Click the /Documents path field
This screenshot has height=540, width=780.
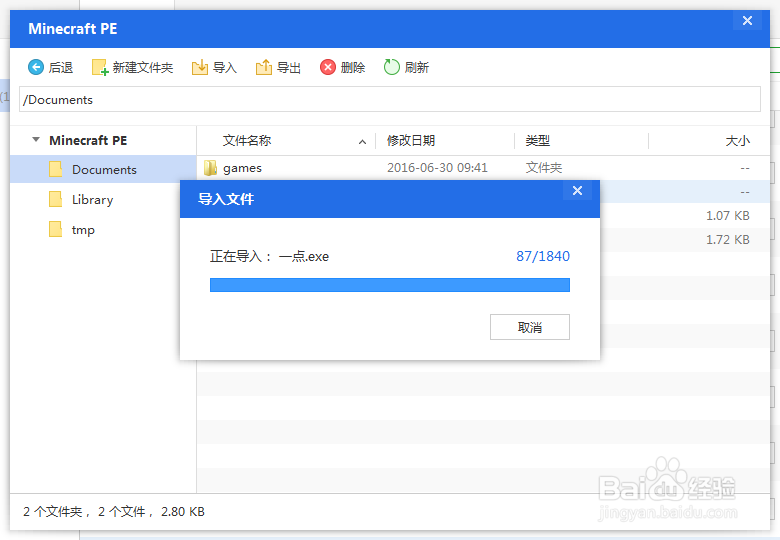[390, 99]
